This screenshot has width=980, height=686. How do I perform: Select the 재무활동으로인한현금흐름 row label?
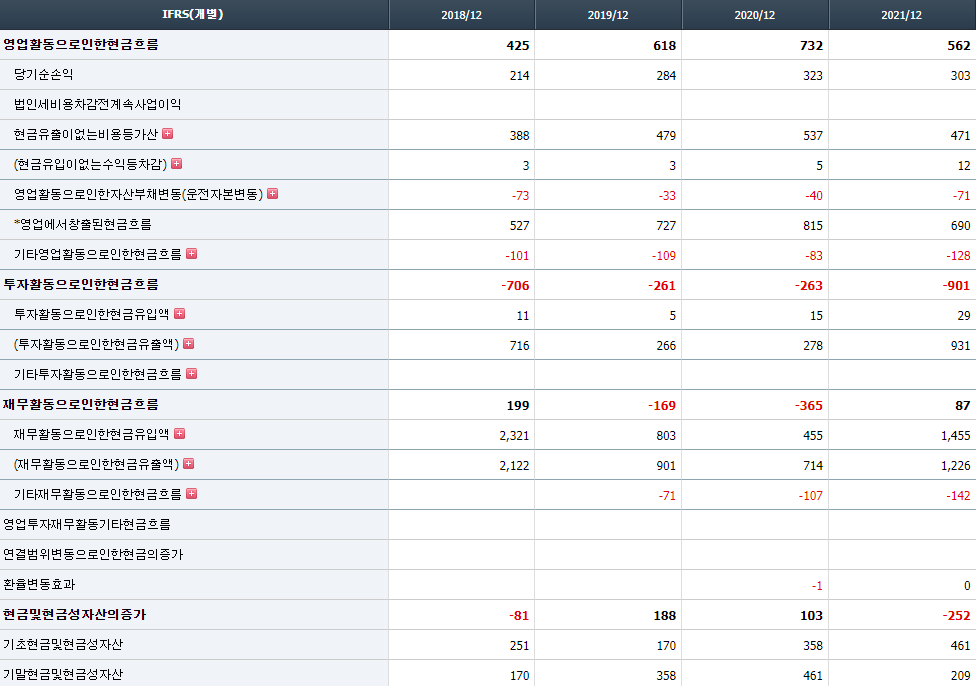(81, 404)
